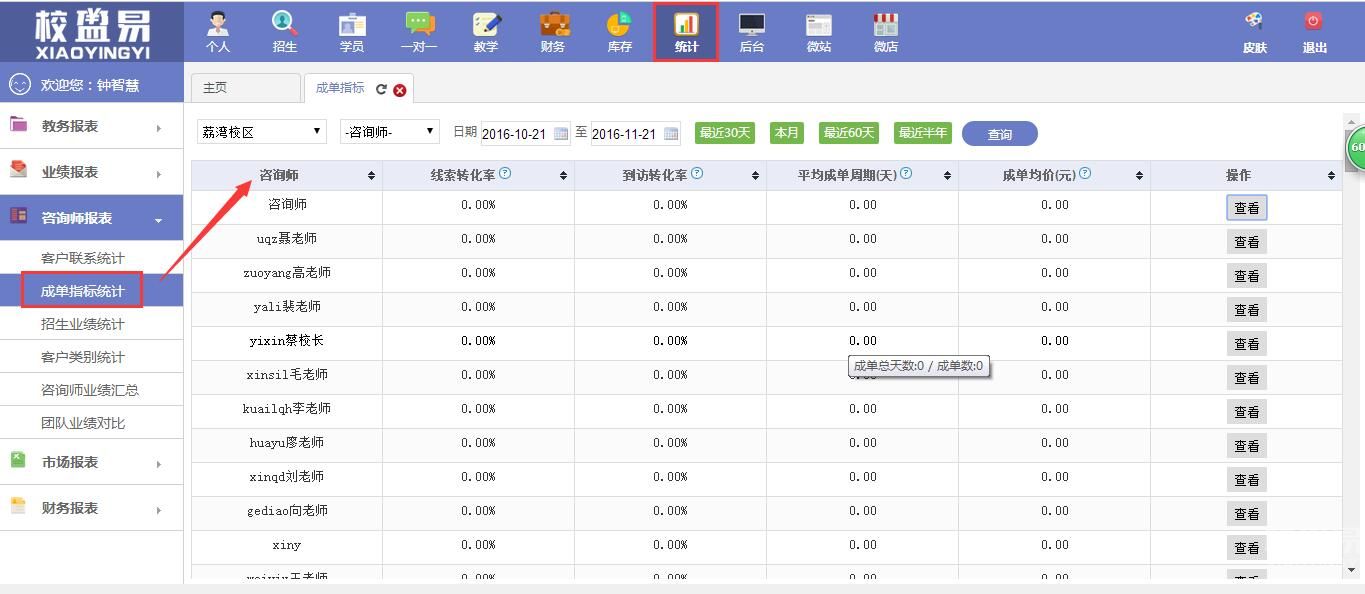Viewport: 1365px width, 594px height.
Task: Click 查看 for xiny row
Action: click(x=1247, y=548)
